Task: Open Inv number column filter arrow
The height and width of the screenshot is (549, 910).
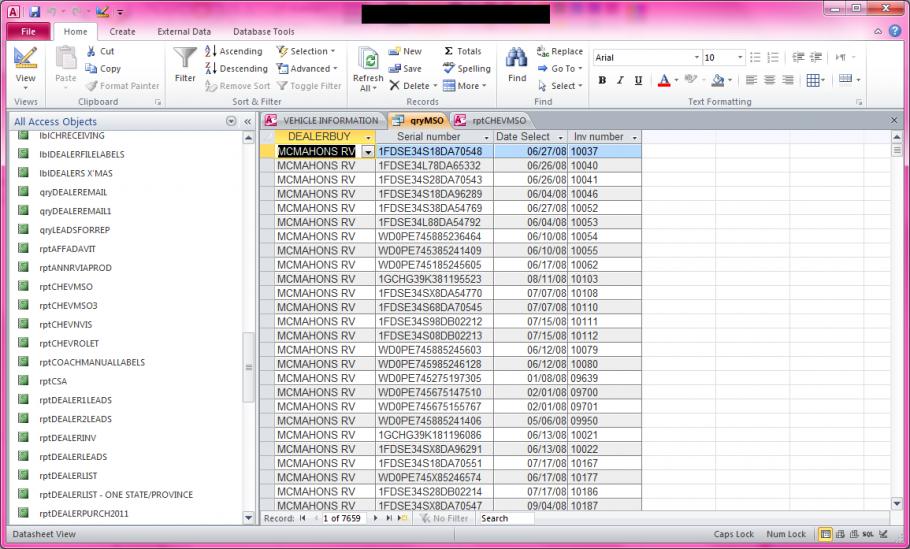Action: 634,137
